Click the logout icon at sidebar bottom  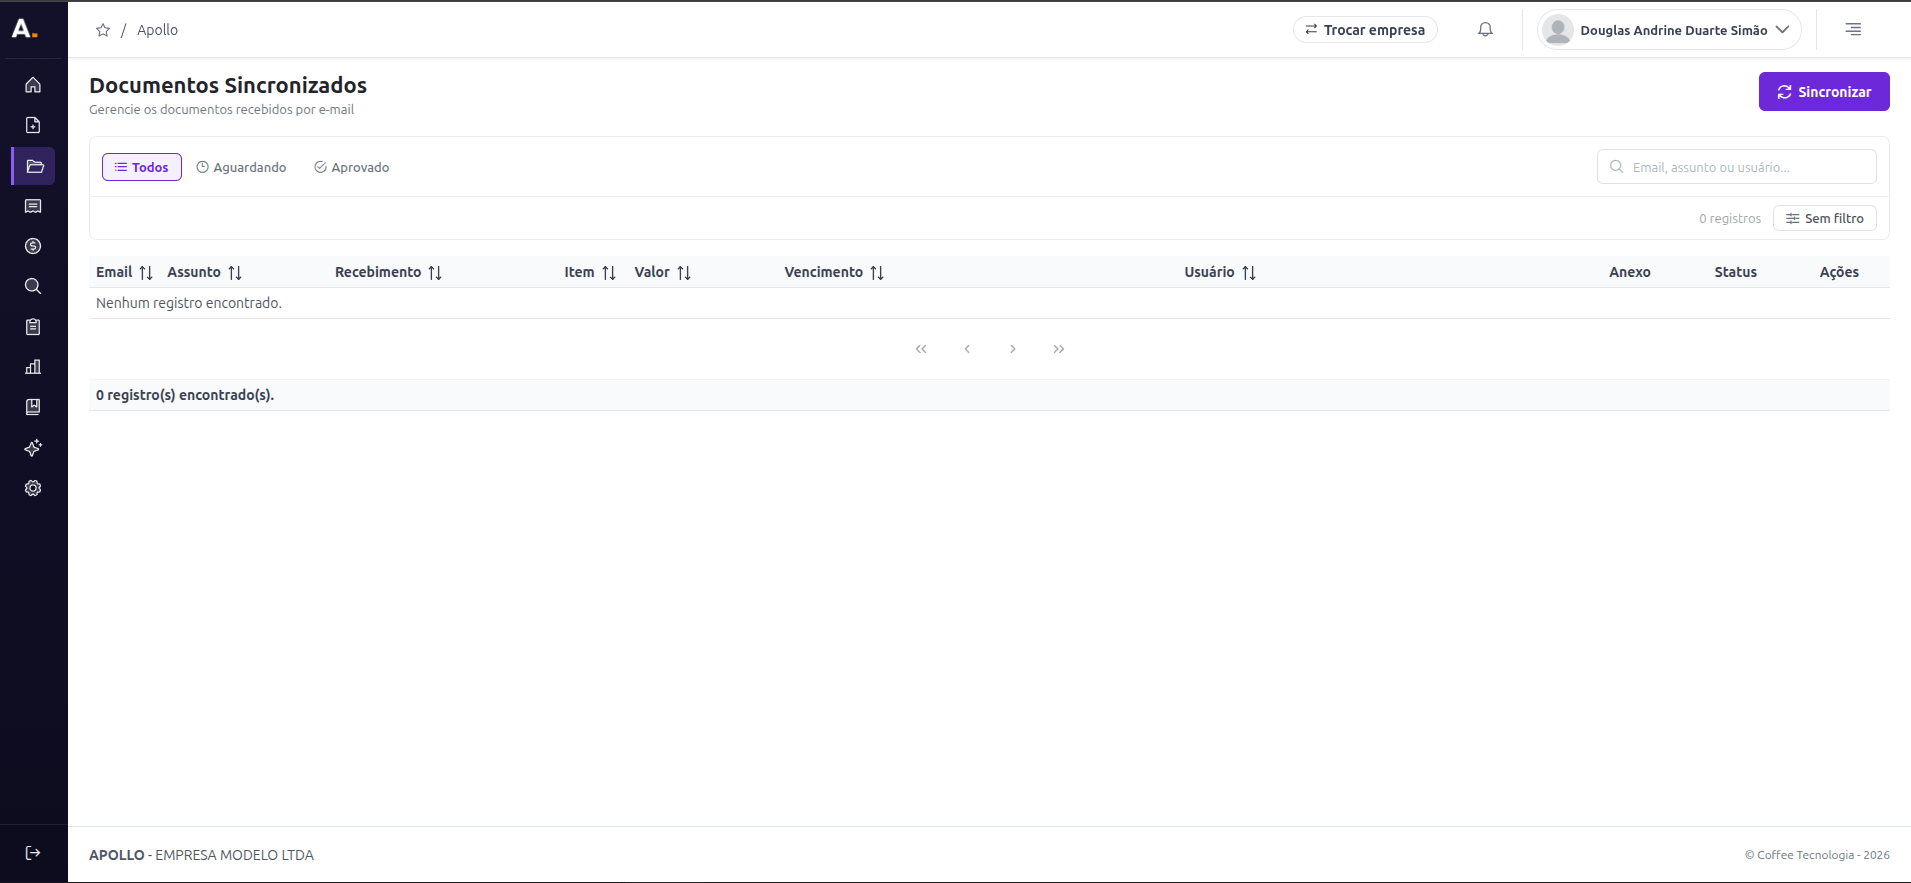[x=33, y=853]
